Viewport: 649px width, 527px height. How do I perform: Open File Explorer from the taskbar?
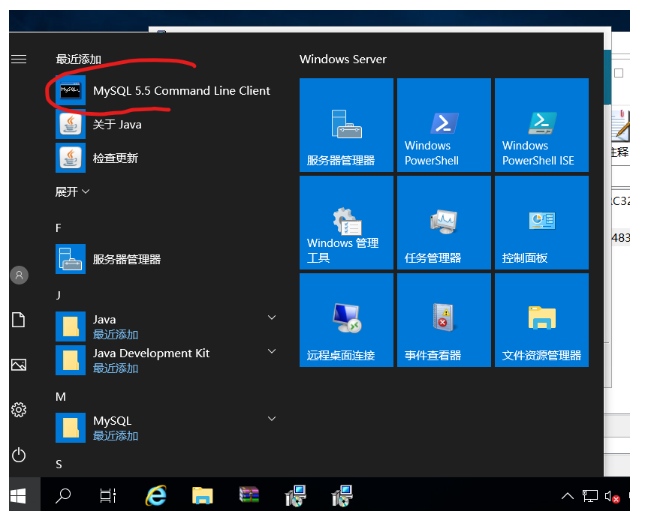(202, 496)
